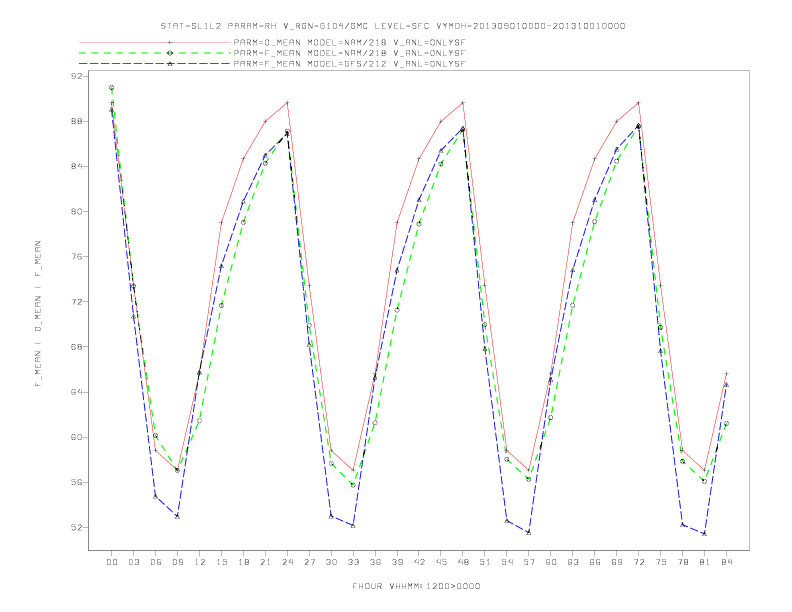
Task: Click y-axis tick label 64
Action: [78, 392]
